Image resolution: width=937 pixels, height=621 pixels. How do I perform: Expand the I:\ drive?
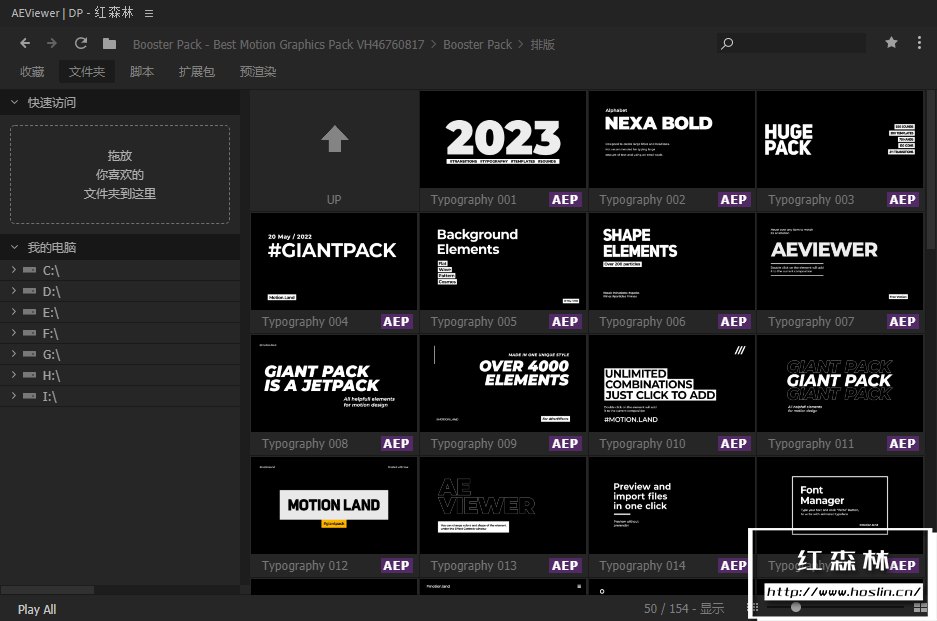14,396
